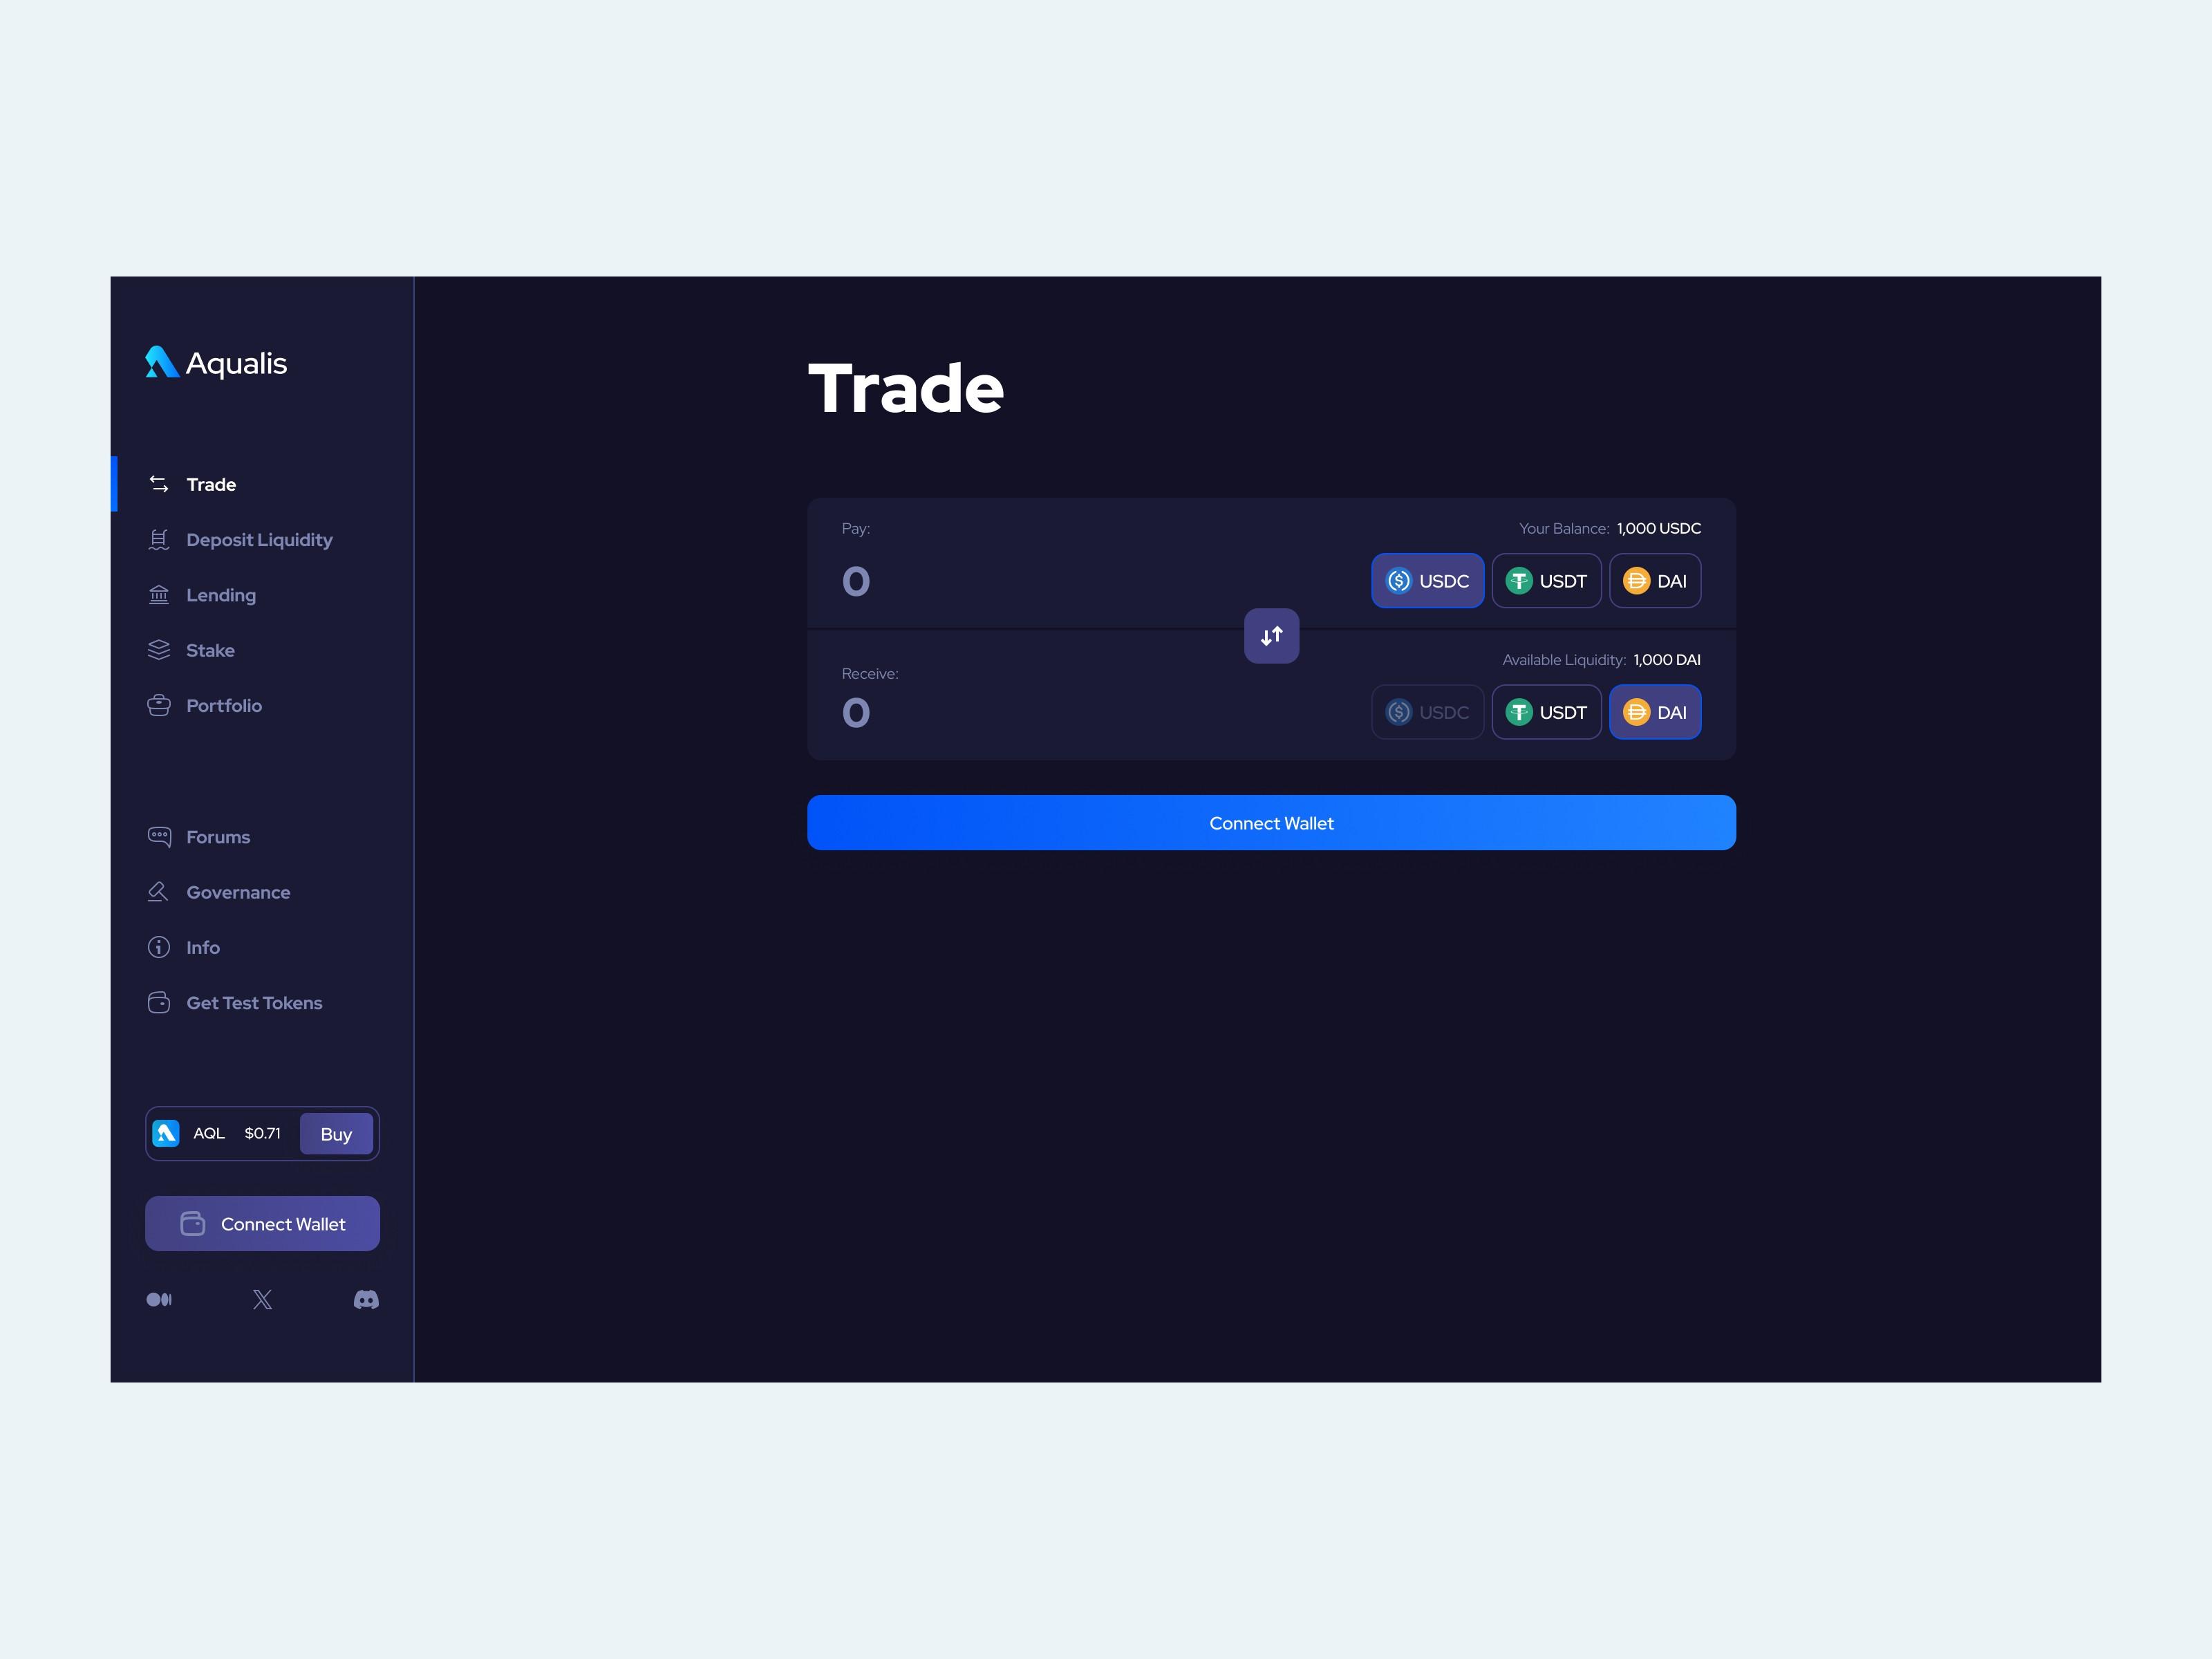Click the Buy AQL button

[336, 1134]
